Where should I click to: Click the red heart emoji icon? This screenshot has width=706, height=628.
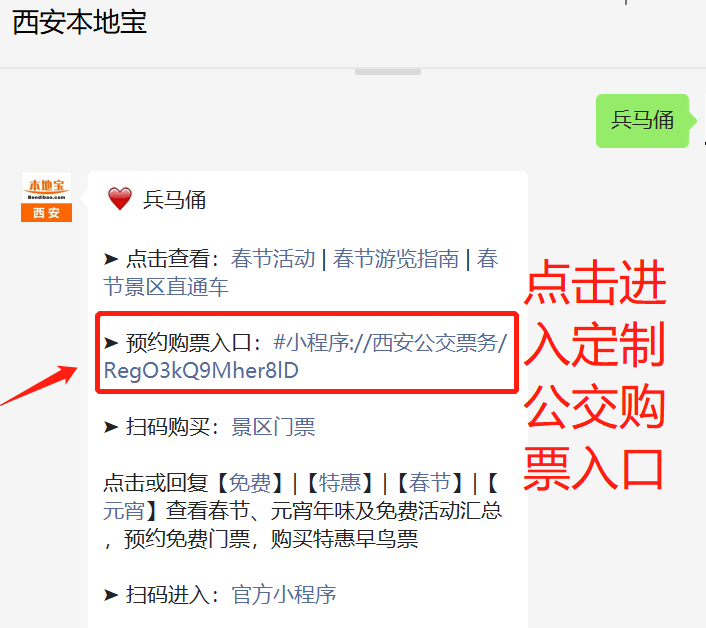tap(120, 199)
